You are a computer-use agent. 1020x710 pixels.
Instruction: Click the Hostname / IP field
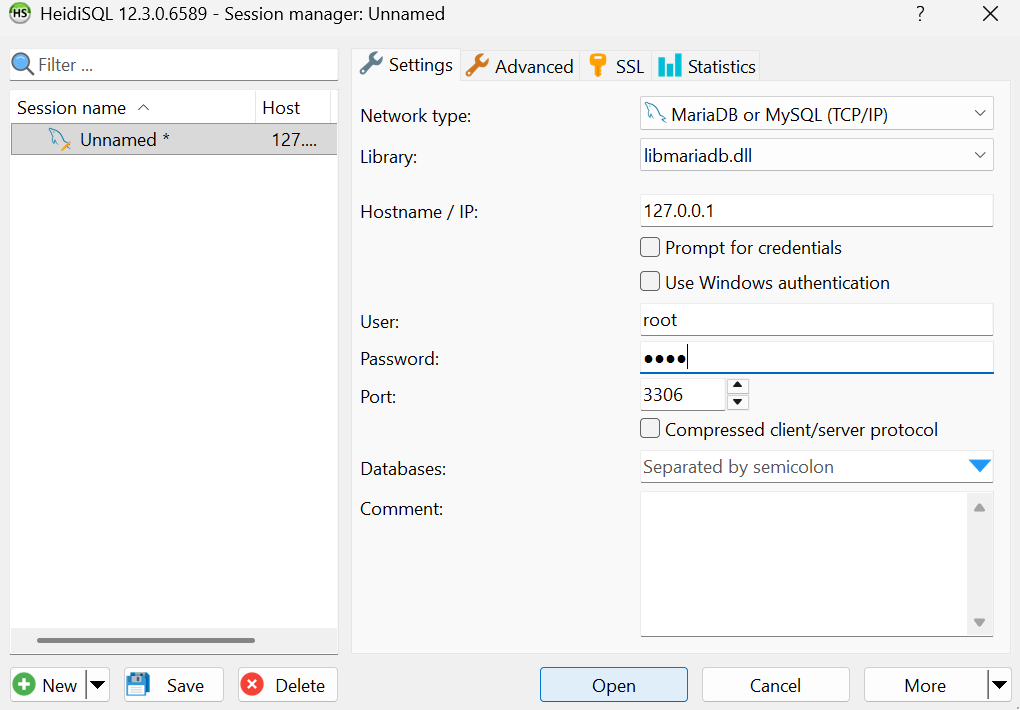point(816,210)
